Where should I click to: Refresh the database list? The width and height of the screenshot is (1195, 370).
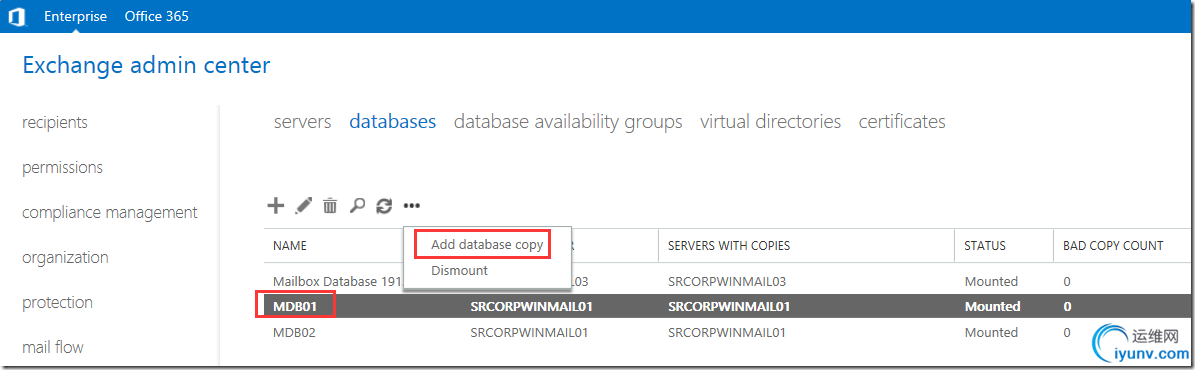[x=384, y=205]
